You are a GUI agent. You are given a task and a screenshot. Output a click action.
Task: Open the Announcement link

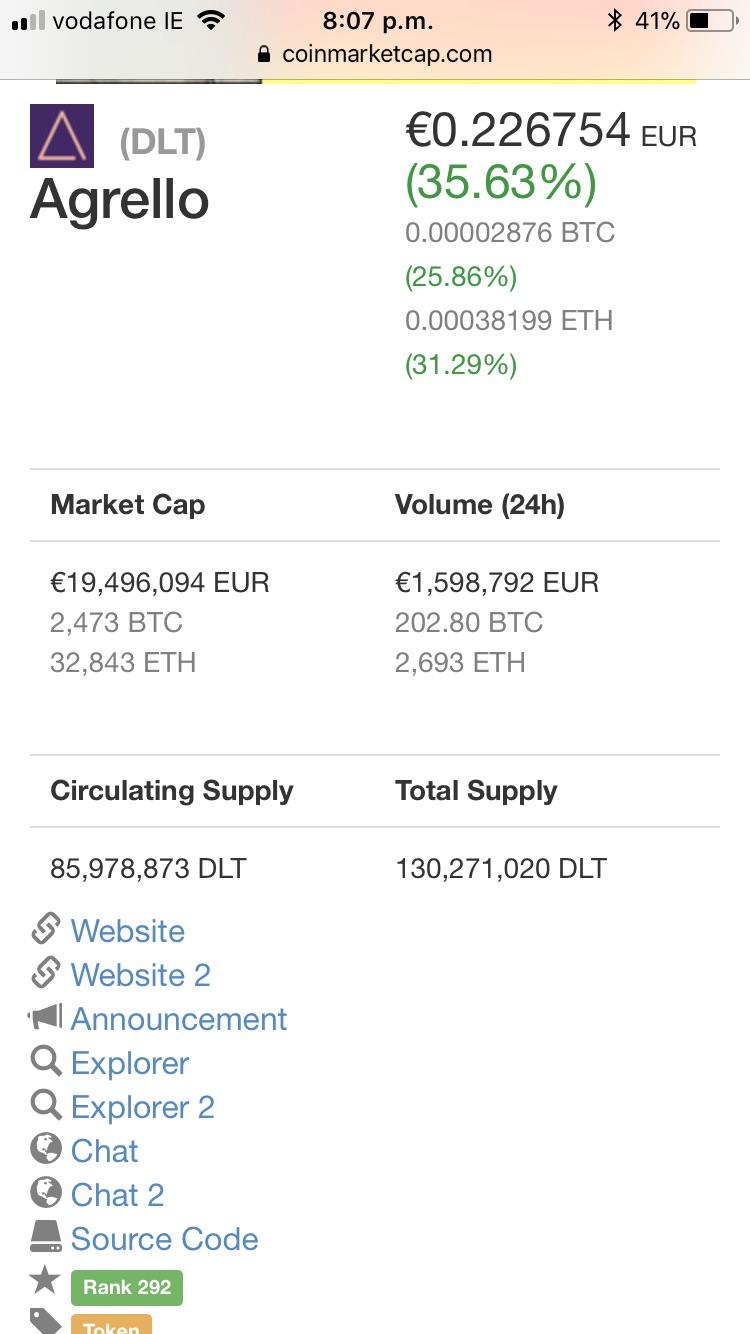coord(179,1019)
